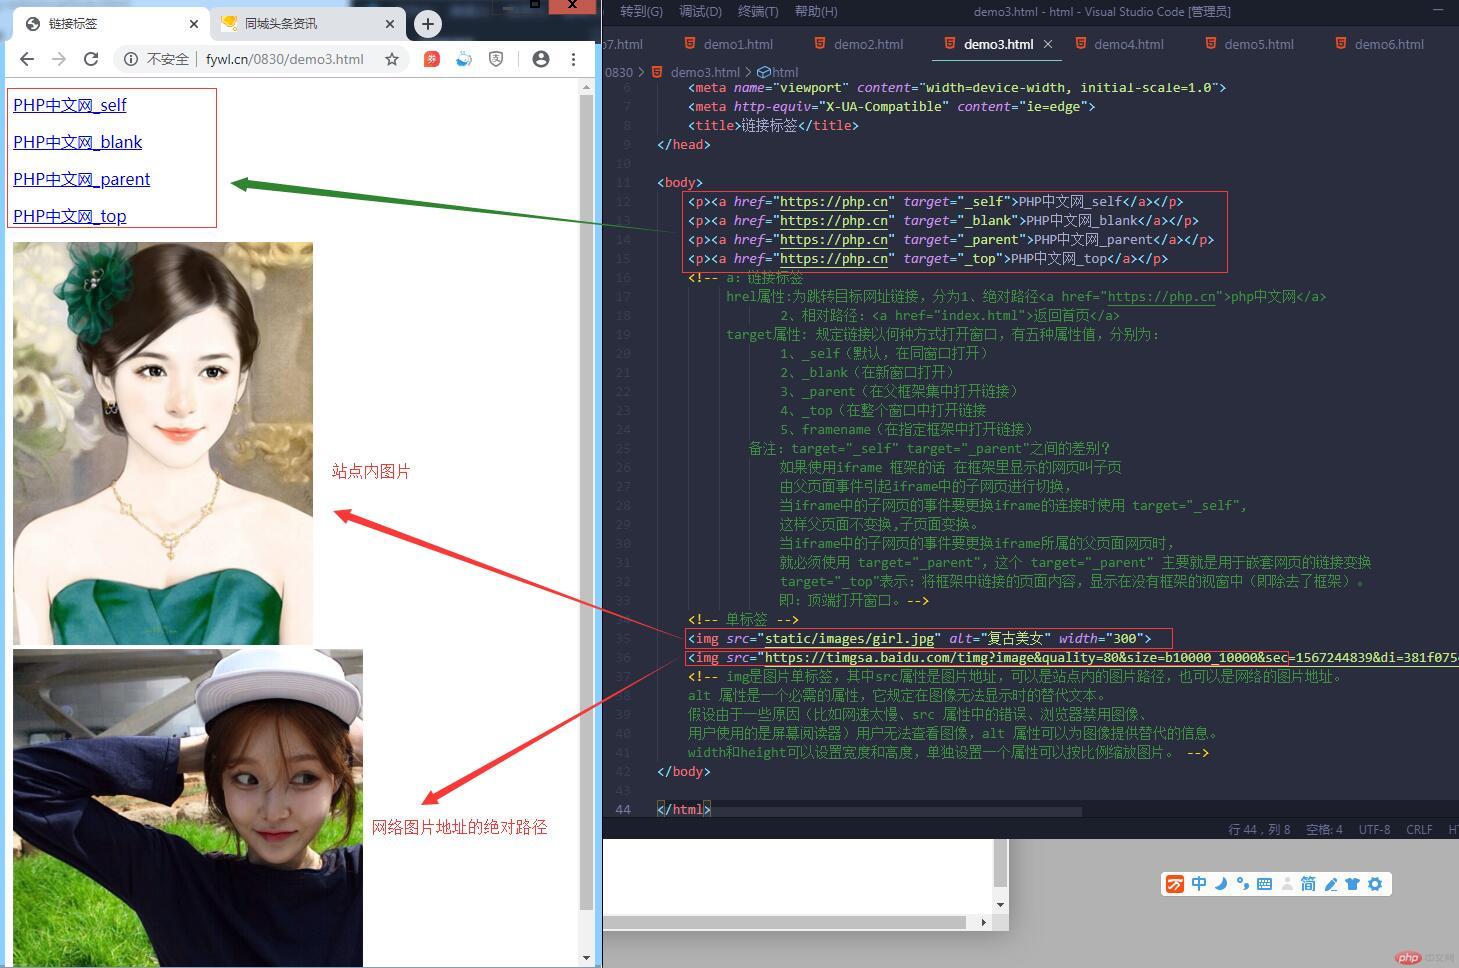Open Chrome three-dot menu
Viewport: 1459px width, 968px height.
pyautogui.click(x=573, y=59)
